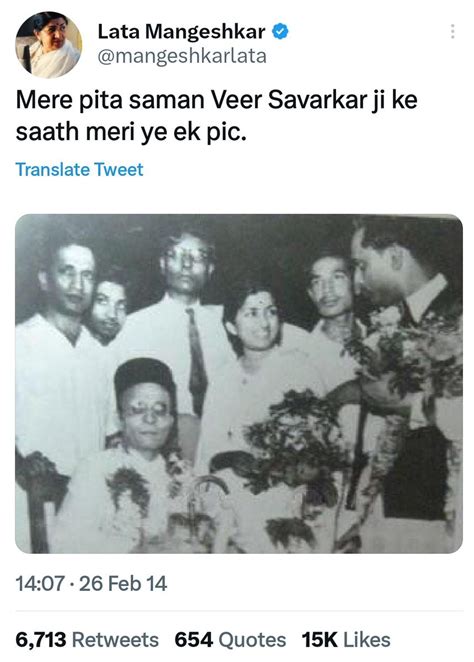Screen dimensions: 474x662
Task: Click the tweet text line mentioning Veer Savarkar
Action: tap(217, 101)
